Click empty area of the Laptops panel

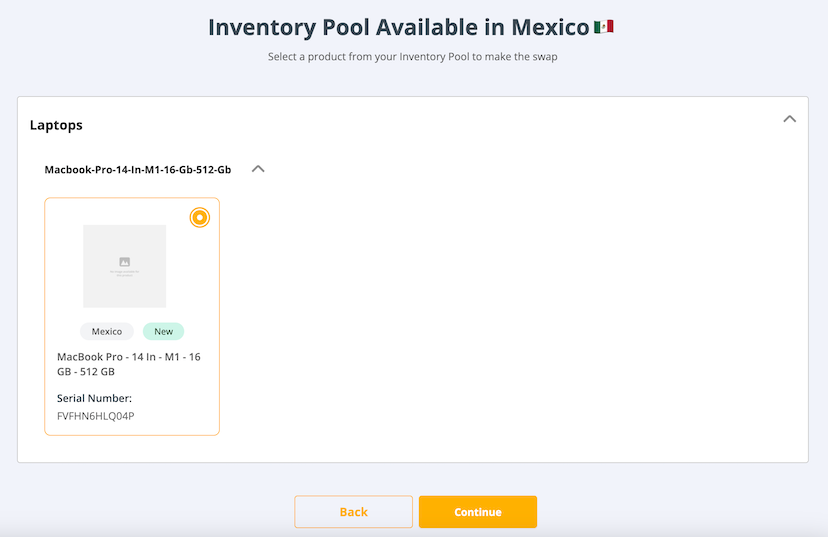tap(520, 320)
